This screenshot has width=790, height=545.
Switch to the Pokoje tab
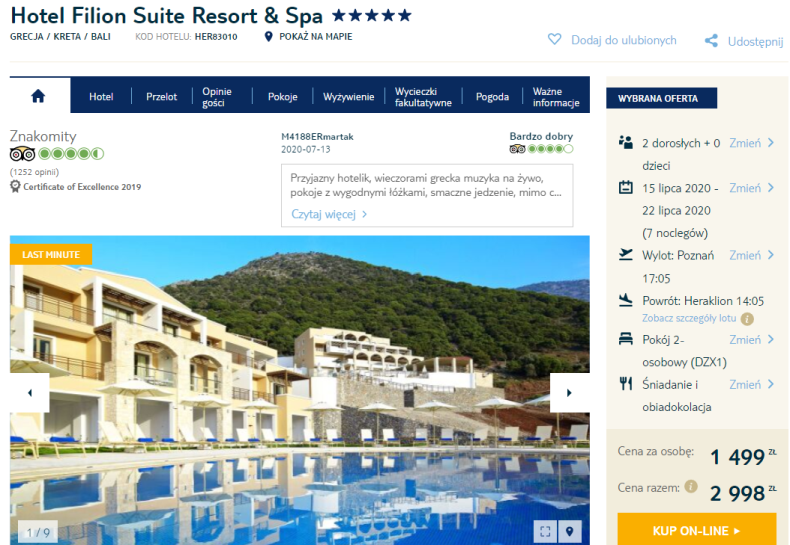283,96
